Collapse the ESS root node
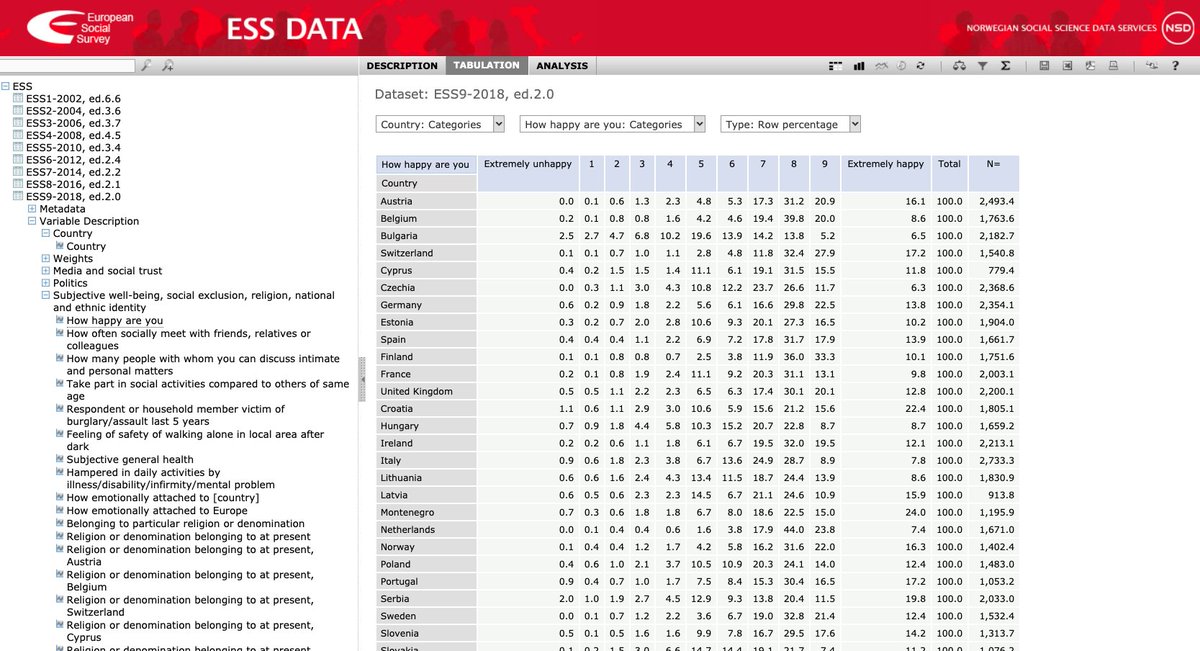 6,87
